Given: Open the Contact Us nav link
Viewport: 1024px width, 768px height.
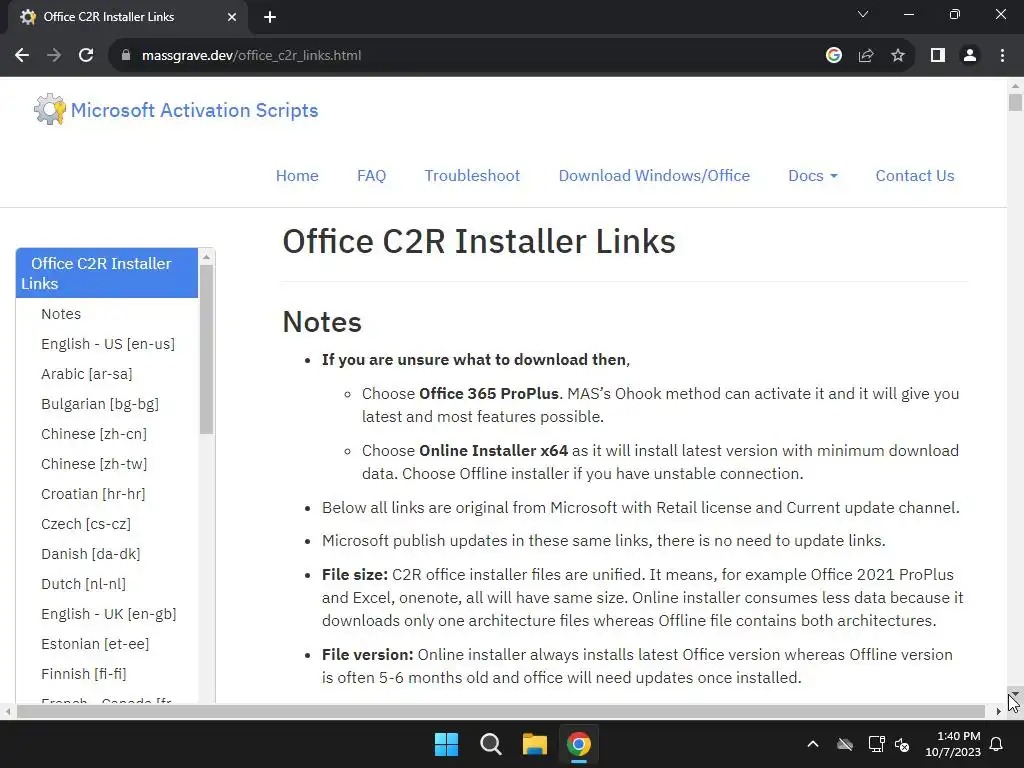Looking at the screenshot, I should pyautogui.click(x=915, y=176).
